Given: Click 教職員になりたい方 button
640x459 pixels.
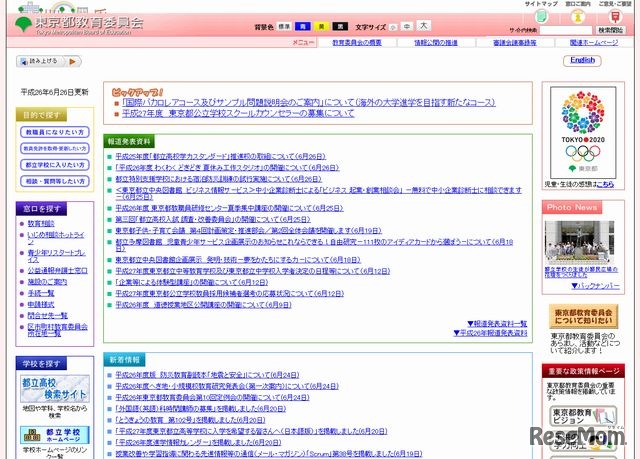Looking at the screenshot, I should click(x=55, y=132).
